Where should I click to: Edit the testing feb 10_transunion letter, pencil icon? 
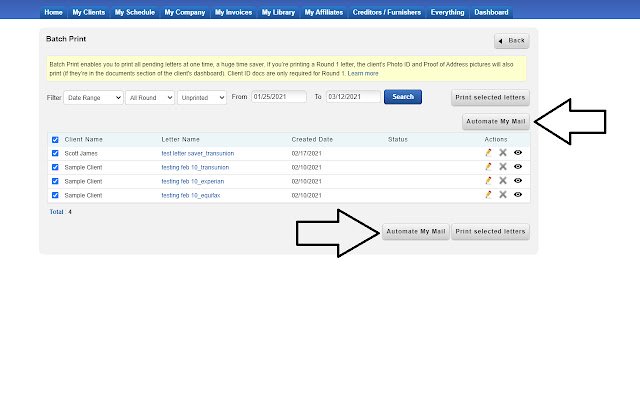point(488,167)
